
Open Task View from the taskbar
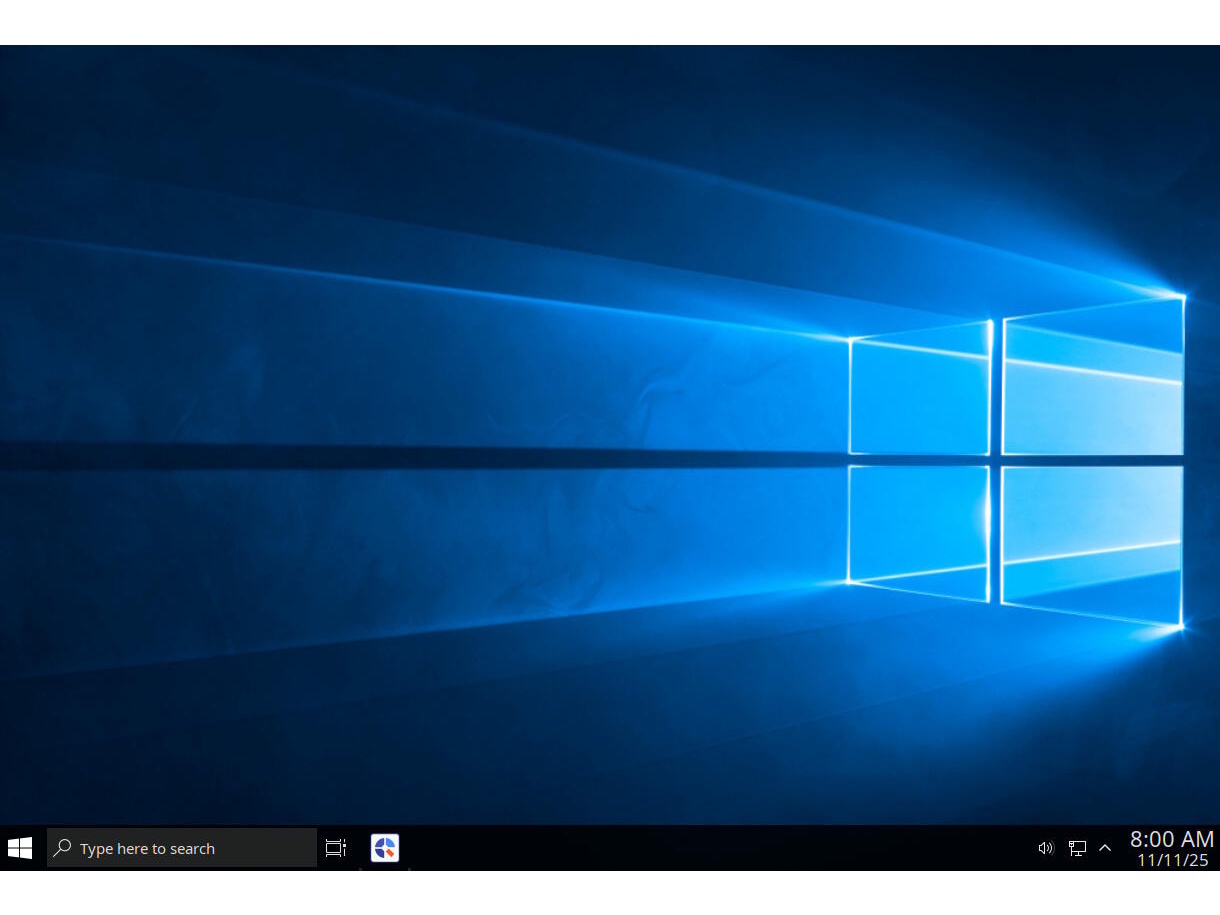(335, 847)
